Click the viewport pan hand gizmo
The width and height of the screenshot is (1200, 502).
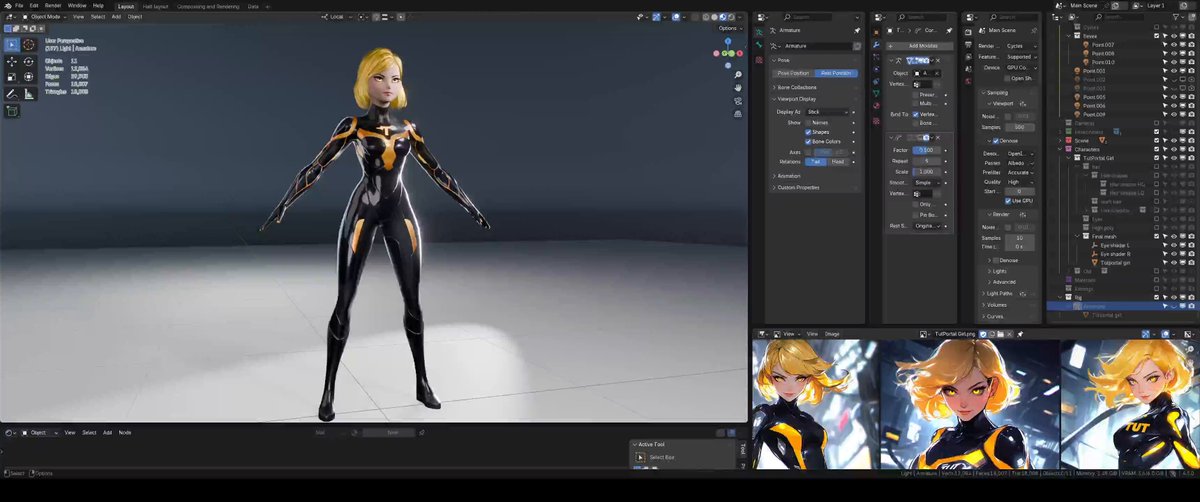(x=737, y=87)
